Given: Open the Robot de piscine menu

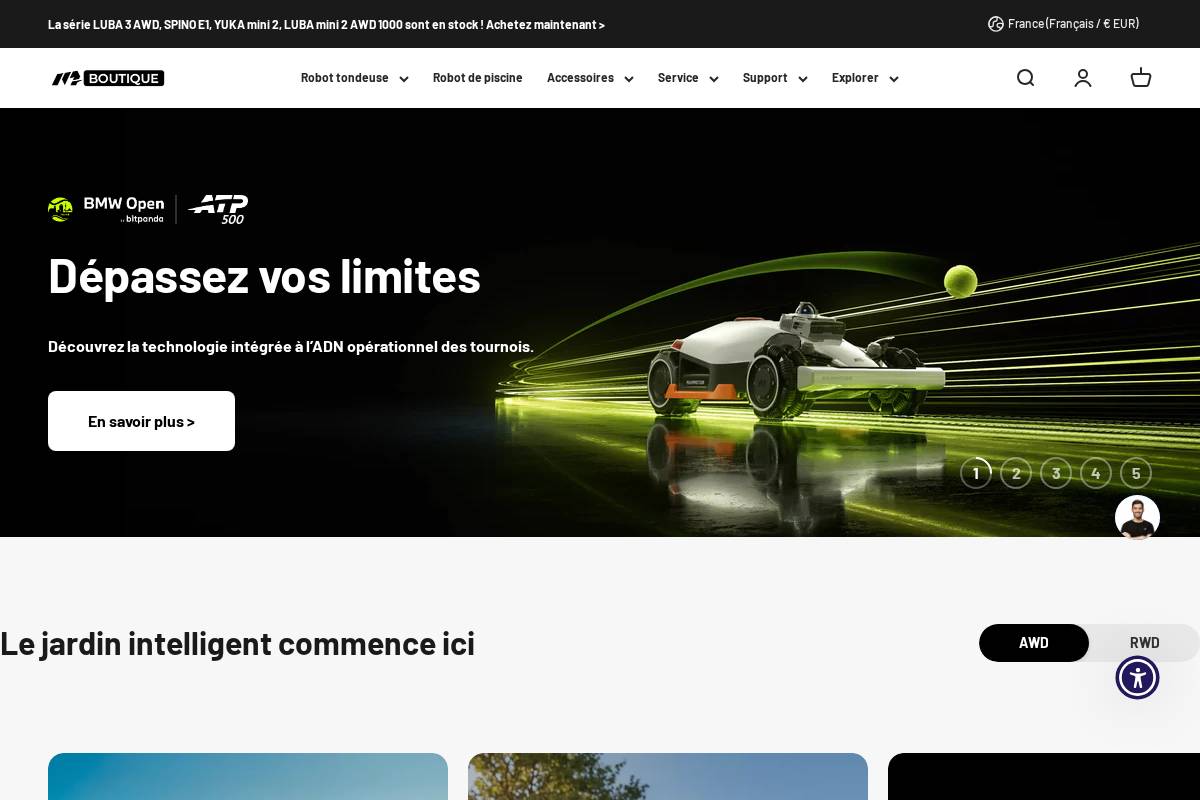Looking at the screenshot, I should pos(477,78).
